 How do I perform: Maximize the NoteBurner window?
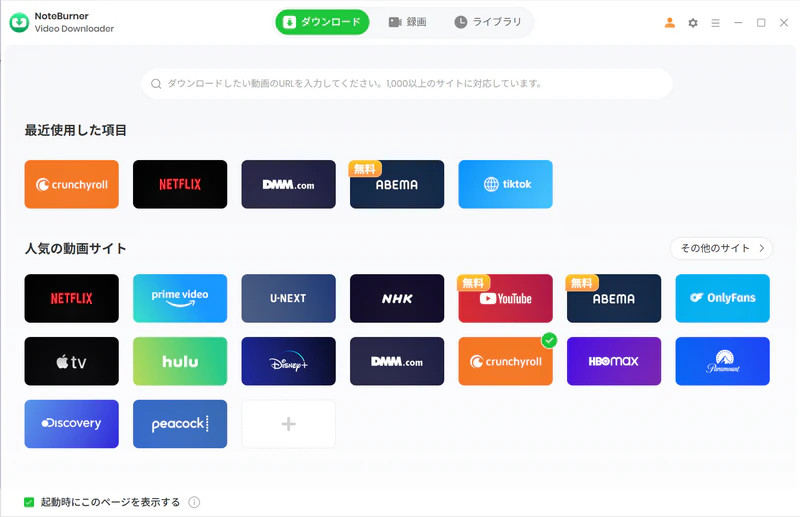(x=761, y=22)
